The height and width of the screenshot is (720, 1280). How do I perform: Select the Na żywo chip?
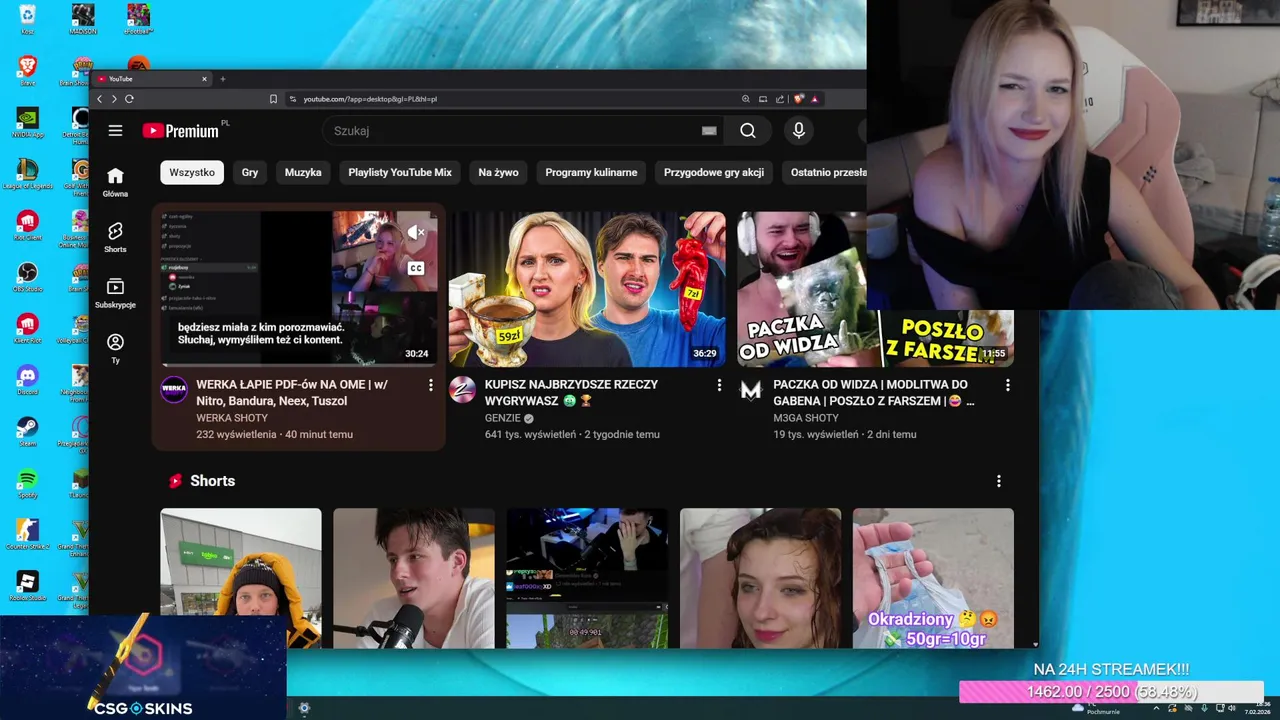[498, 172]
